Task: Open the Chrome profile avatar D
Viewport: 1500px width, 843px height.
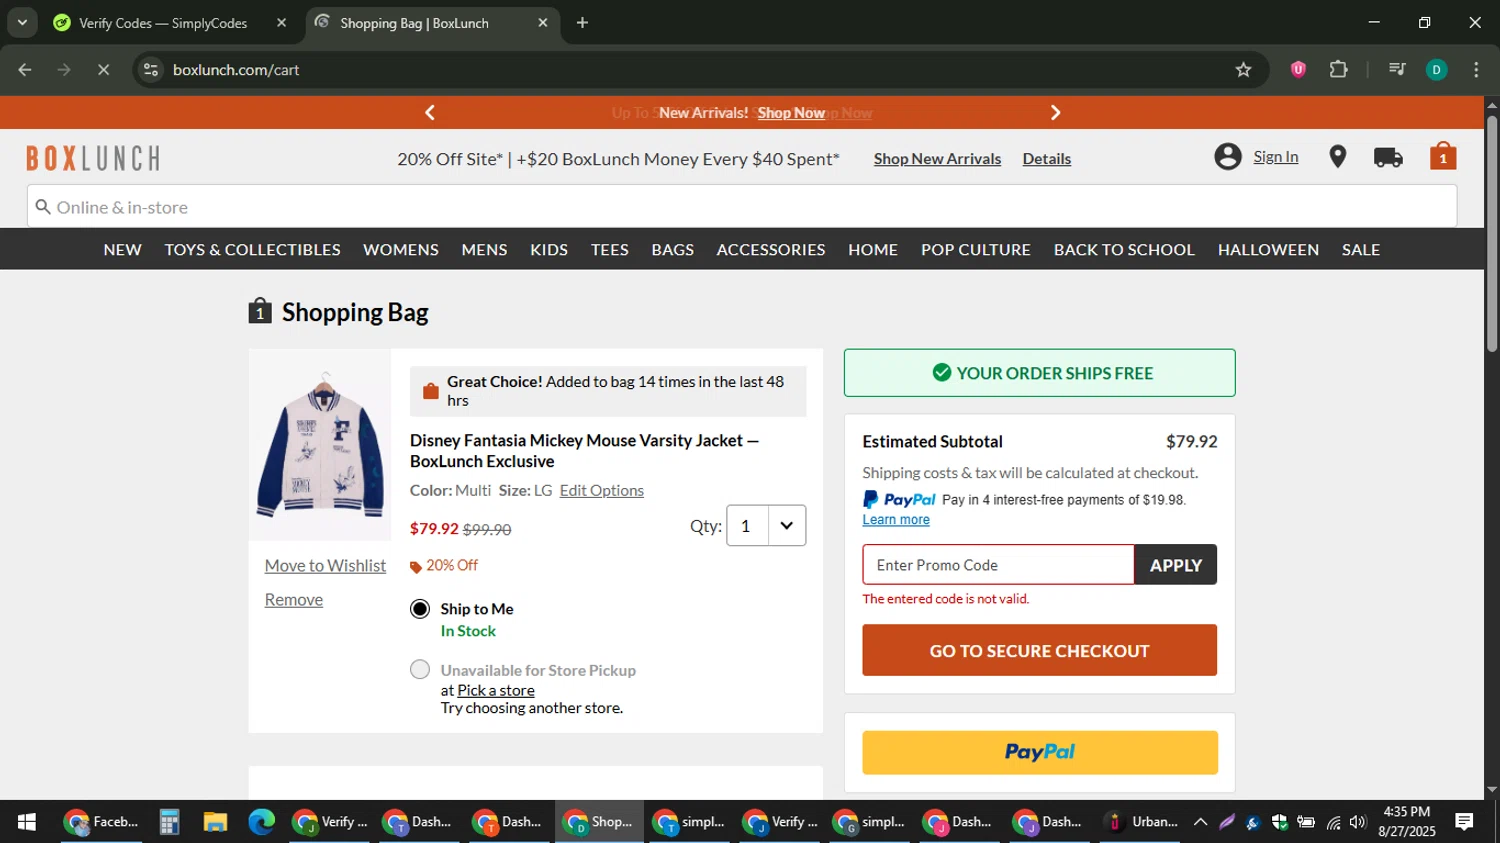Action: coord(1436,70)
